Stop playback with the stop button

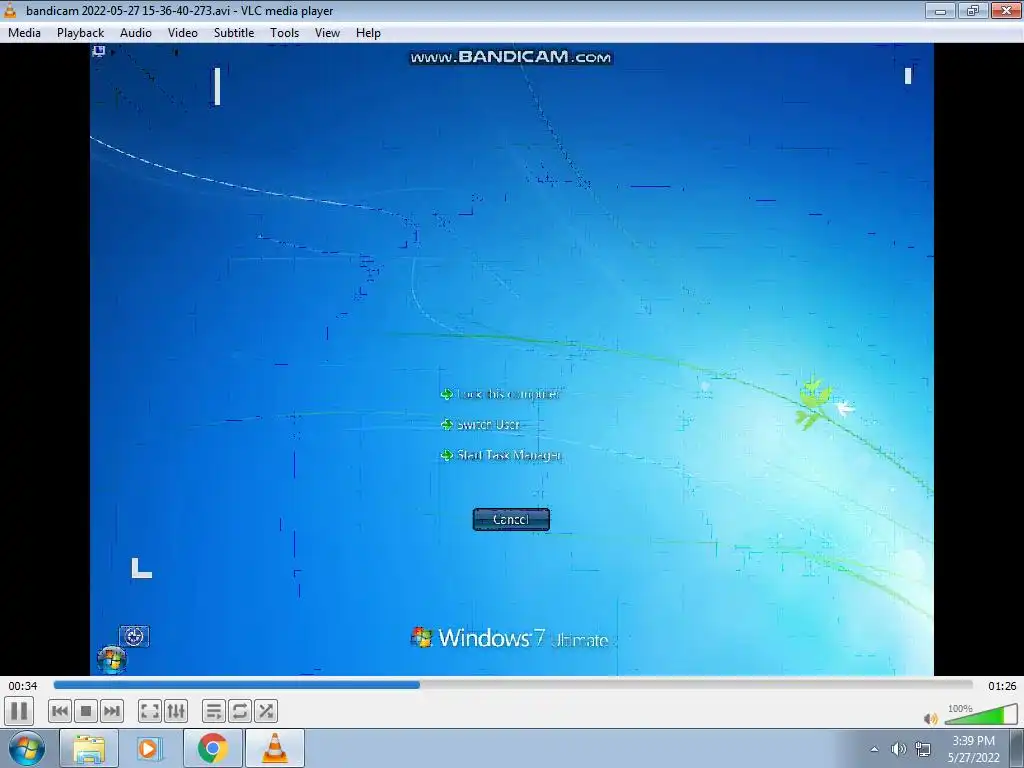coord(86,711)
